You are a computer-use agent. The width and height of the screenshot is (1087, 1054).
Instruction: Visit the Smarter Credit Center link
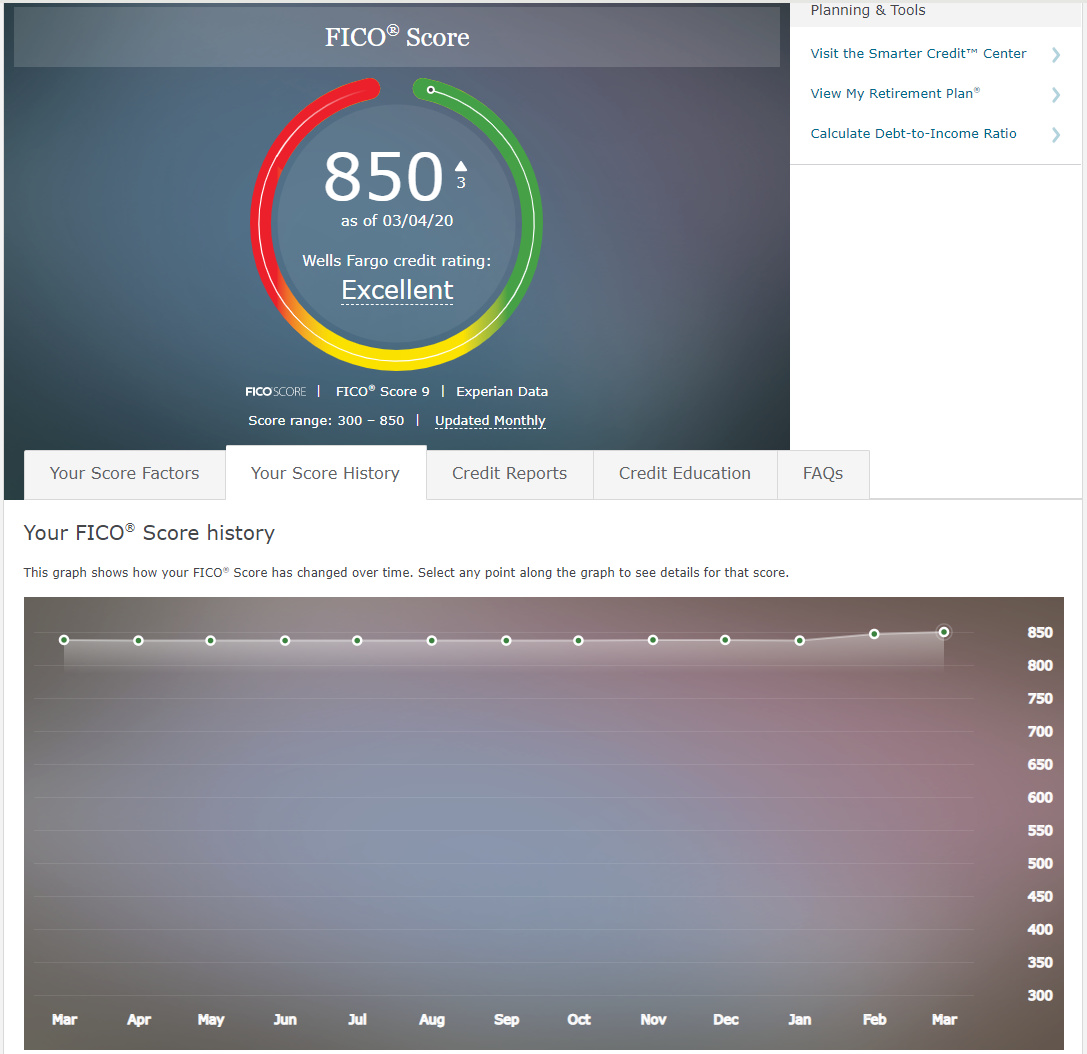918,53
